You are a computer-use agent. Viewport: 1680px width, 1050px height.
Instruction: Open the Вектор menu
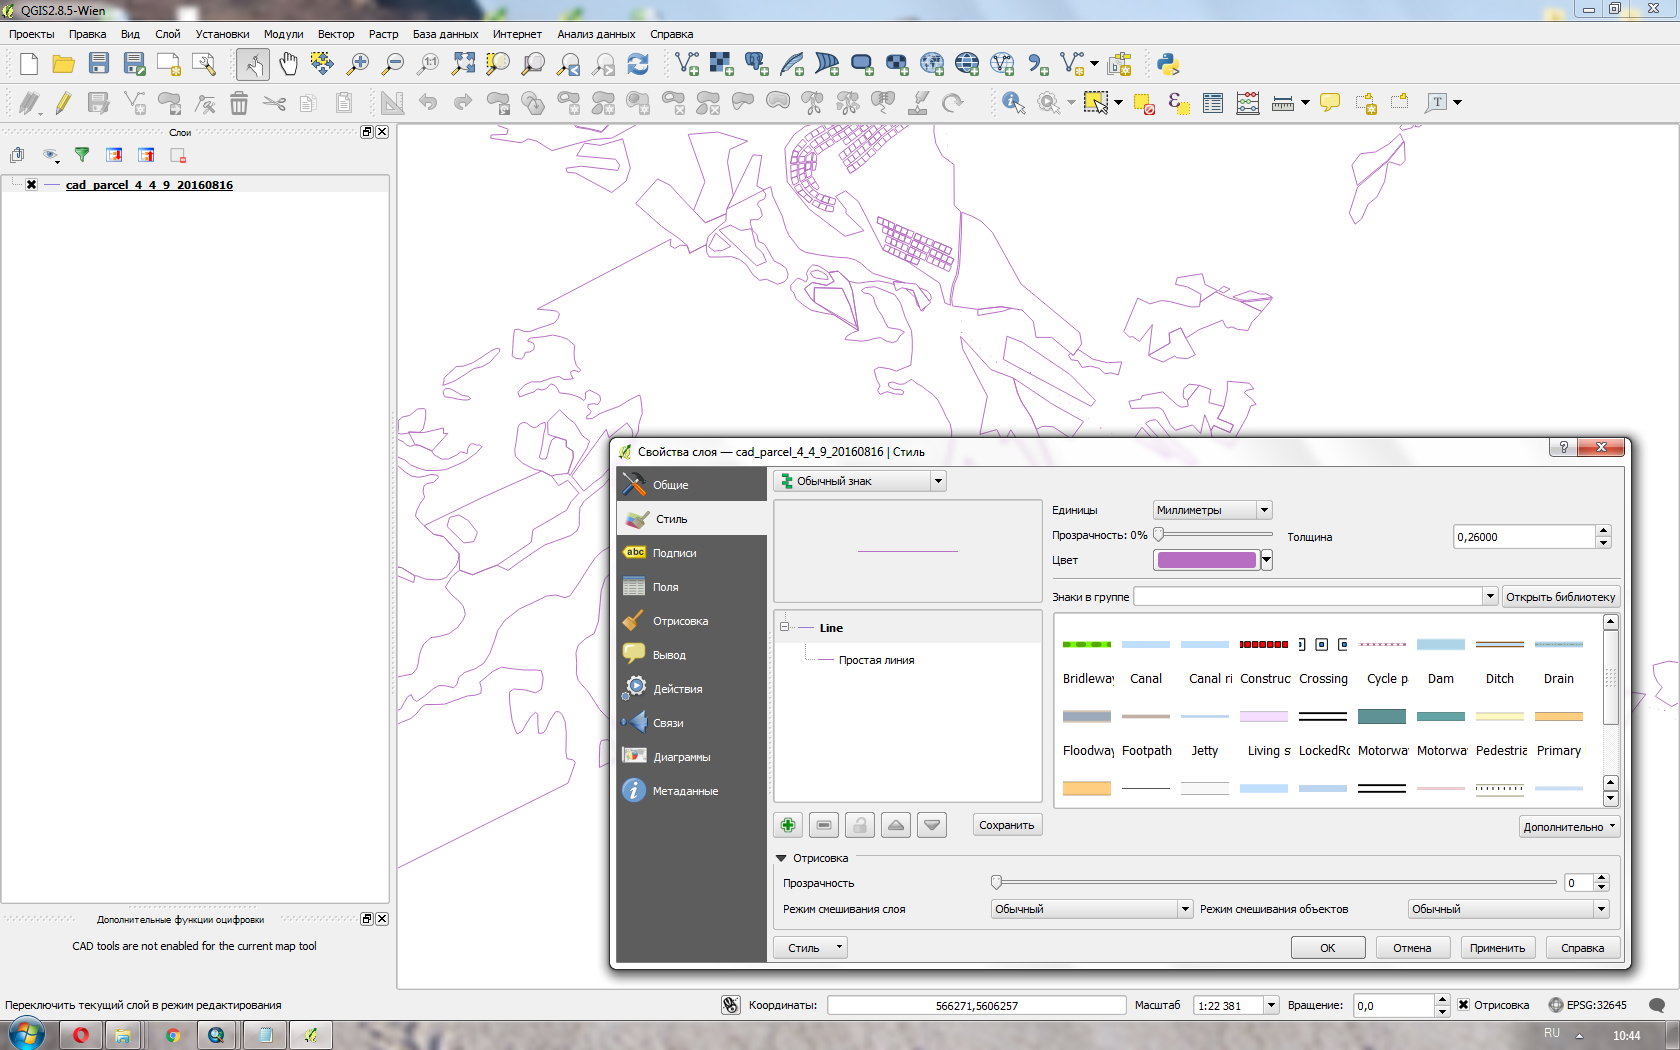pyautogui.click(x=336, y=34)
